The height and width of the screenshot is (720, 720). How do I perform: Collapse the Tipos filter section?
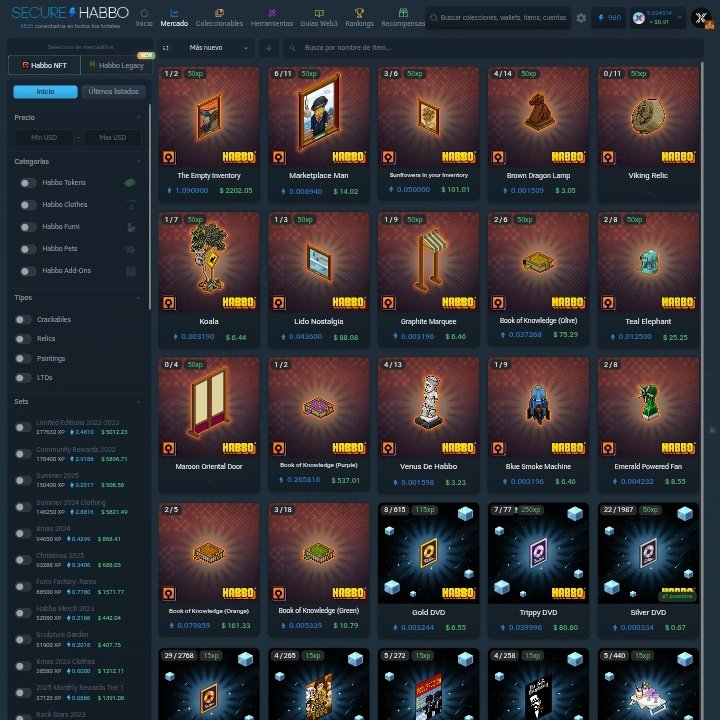click(x=139, y=298)
